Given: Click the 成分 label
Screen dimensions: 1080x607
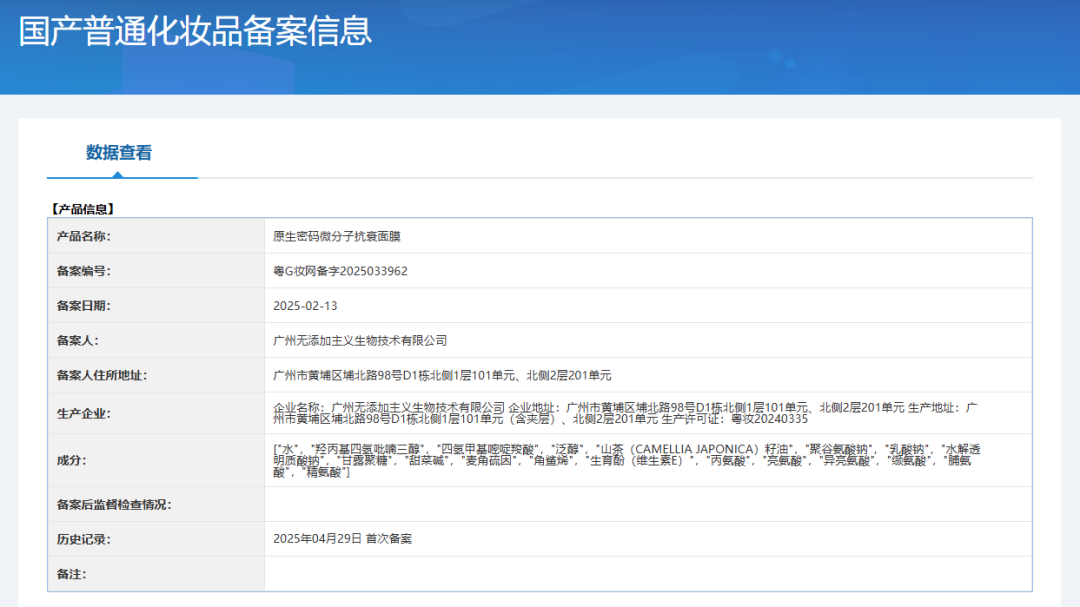Looking at the screenshot, I should coord(72,460).
